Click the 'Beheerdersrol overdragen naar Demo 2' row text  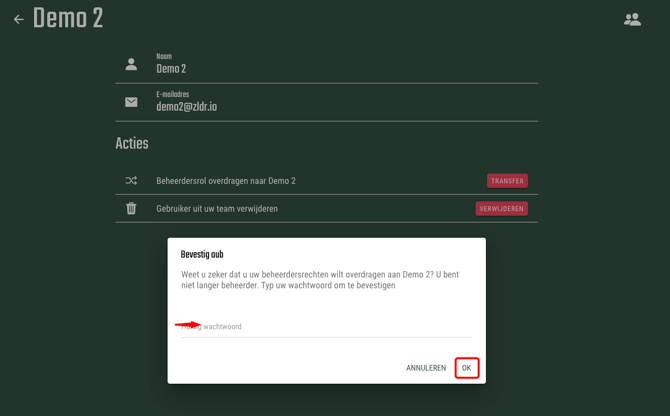pos(226,181)
